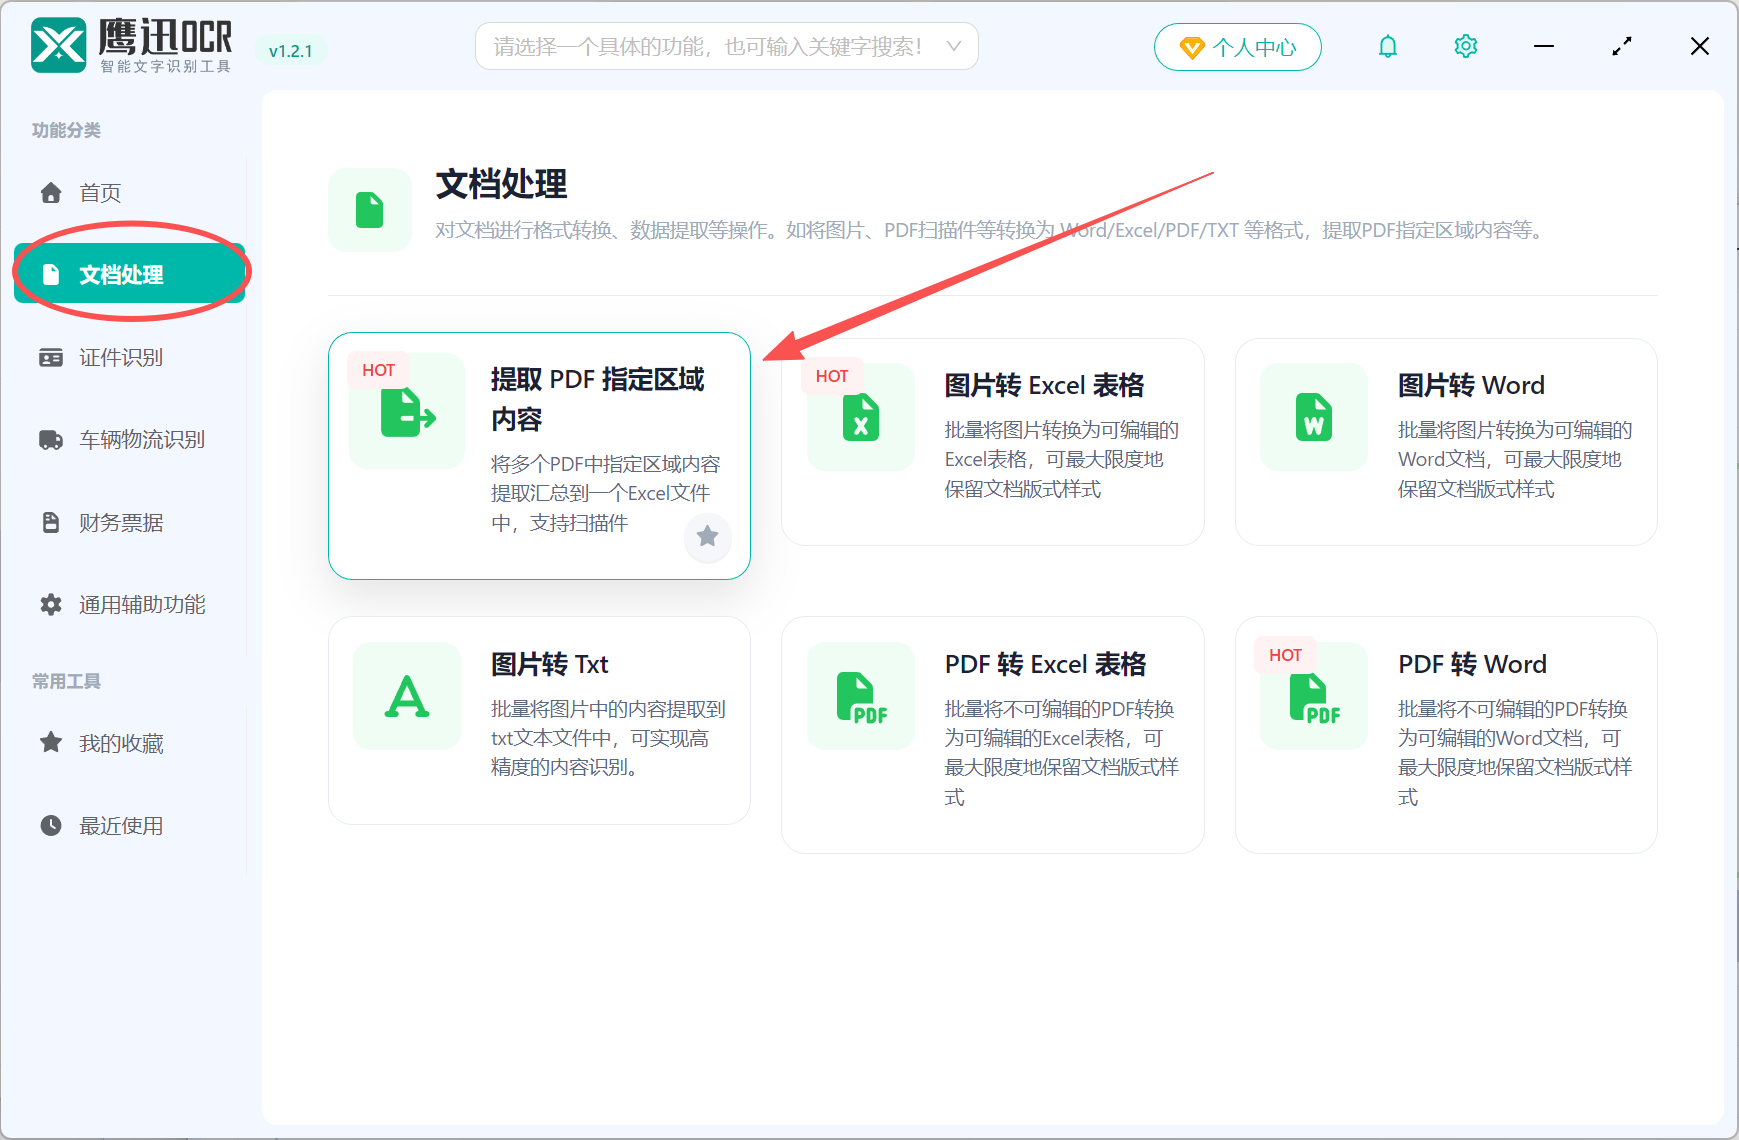The image size is (1739, 1140).
Task: Click description 批量将图片中的内容提取到txt文本文件中
Action: [608, 738]
